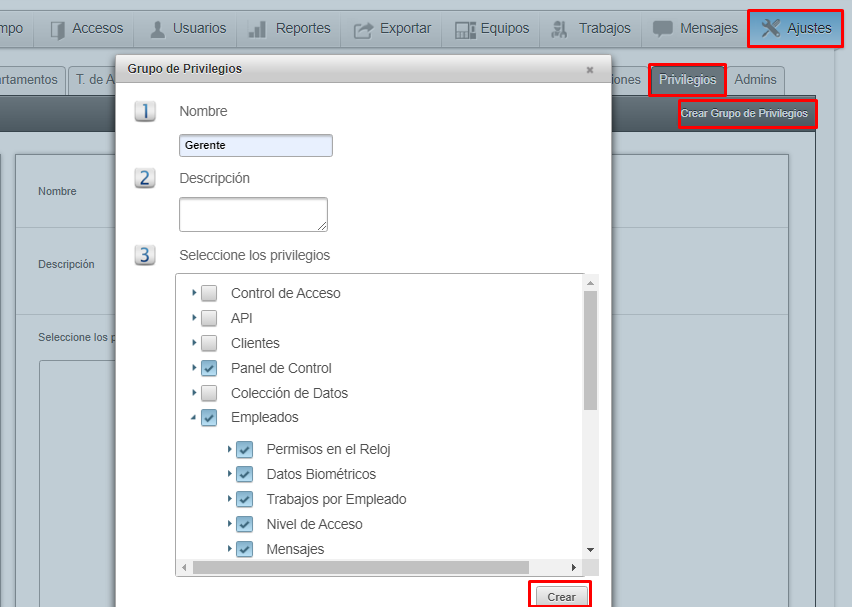Expand the Datos Biométricos sub-node
Viewport: 852px width, 607px height.
pyautogui.click(x=230, y=474)
